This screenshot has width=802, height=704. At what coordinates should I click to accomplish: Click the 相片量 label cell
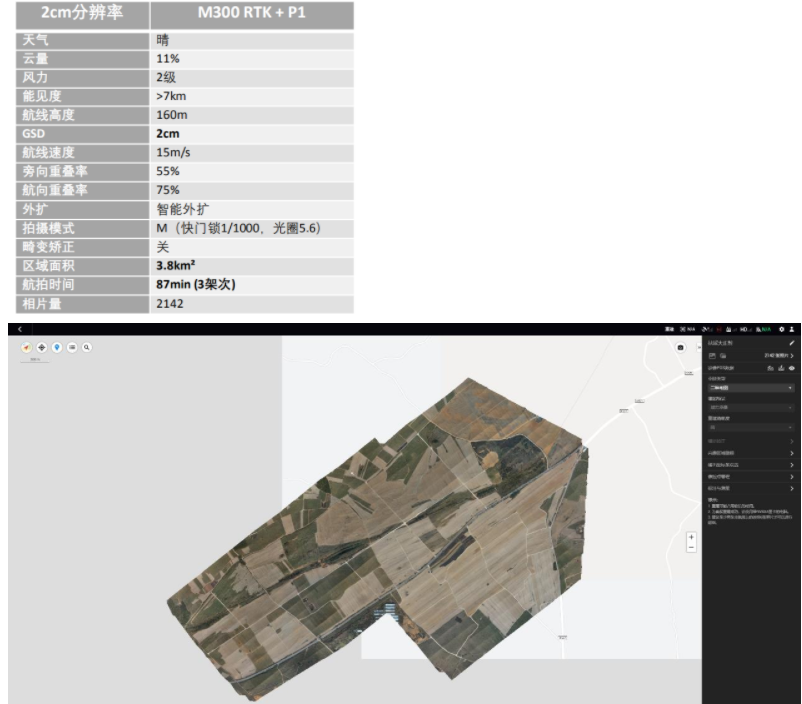point(82,304)
